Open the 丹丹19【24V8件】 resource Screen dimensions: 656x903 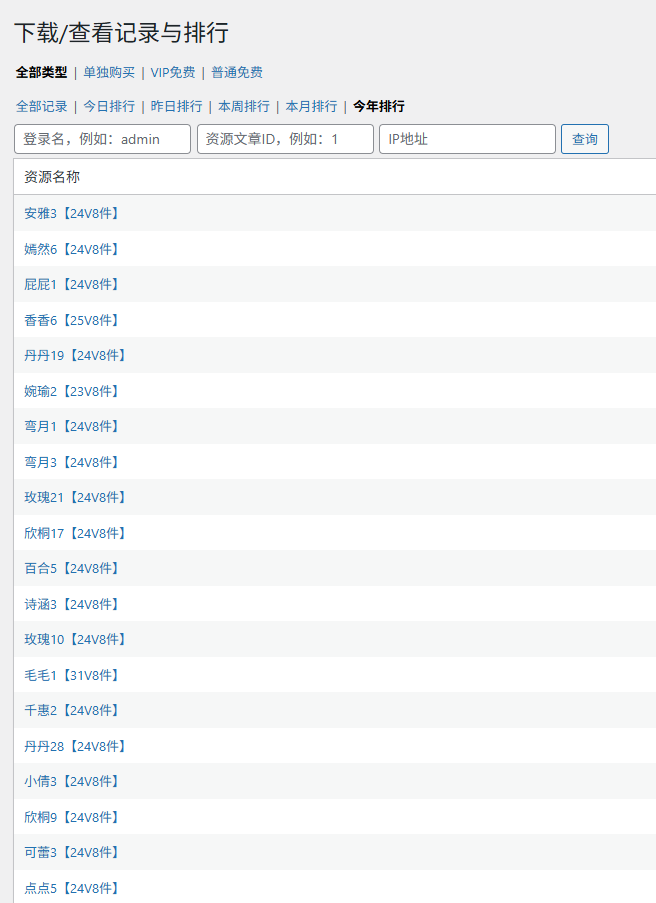(75, 355)
